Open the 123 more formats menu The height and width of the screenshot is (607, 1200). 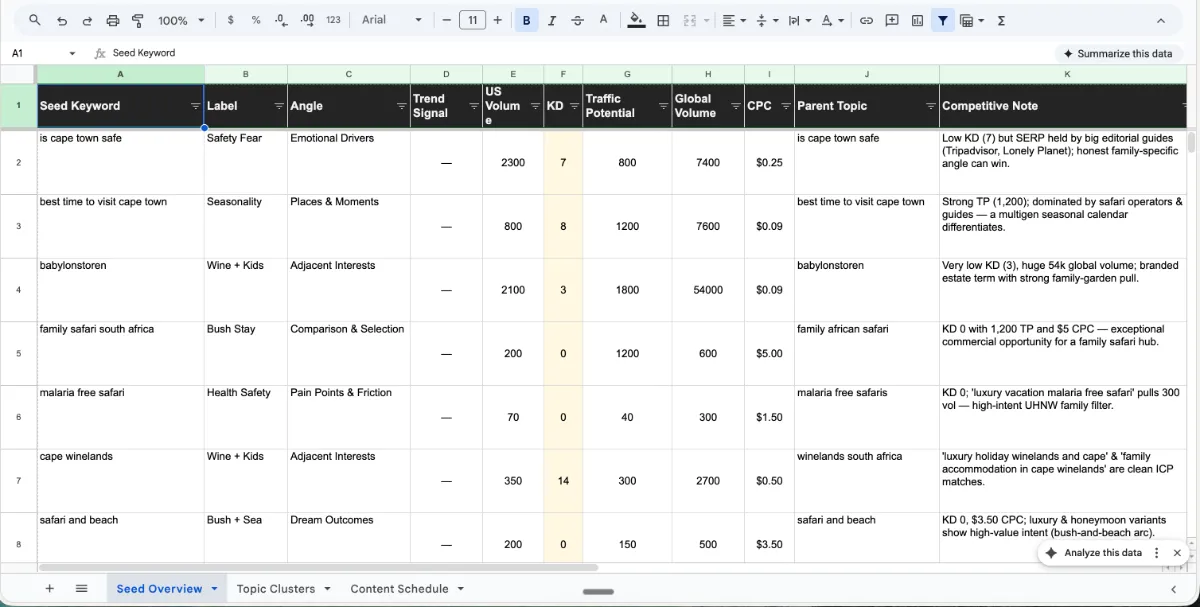coord(333,20)
